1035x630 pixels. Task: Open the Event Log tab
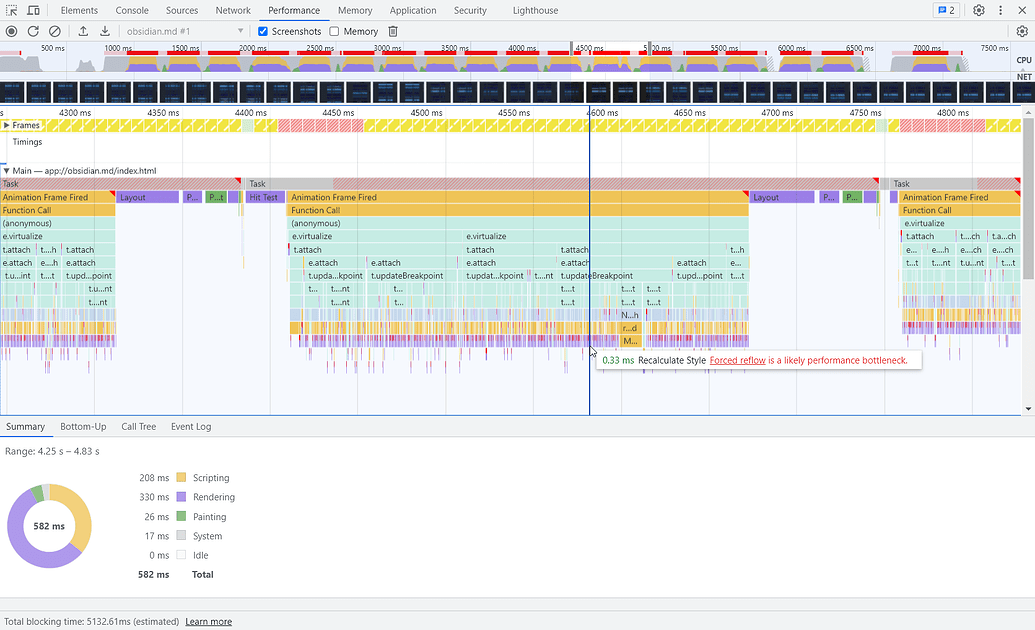click(x=191, y=427)
